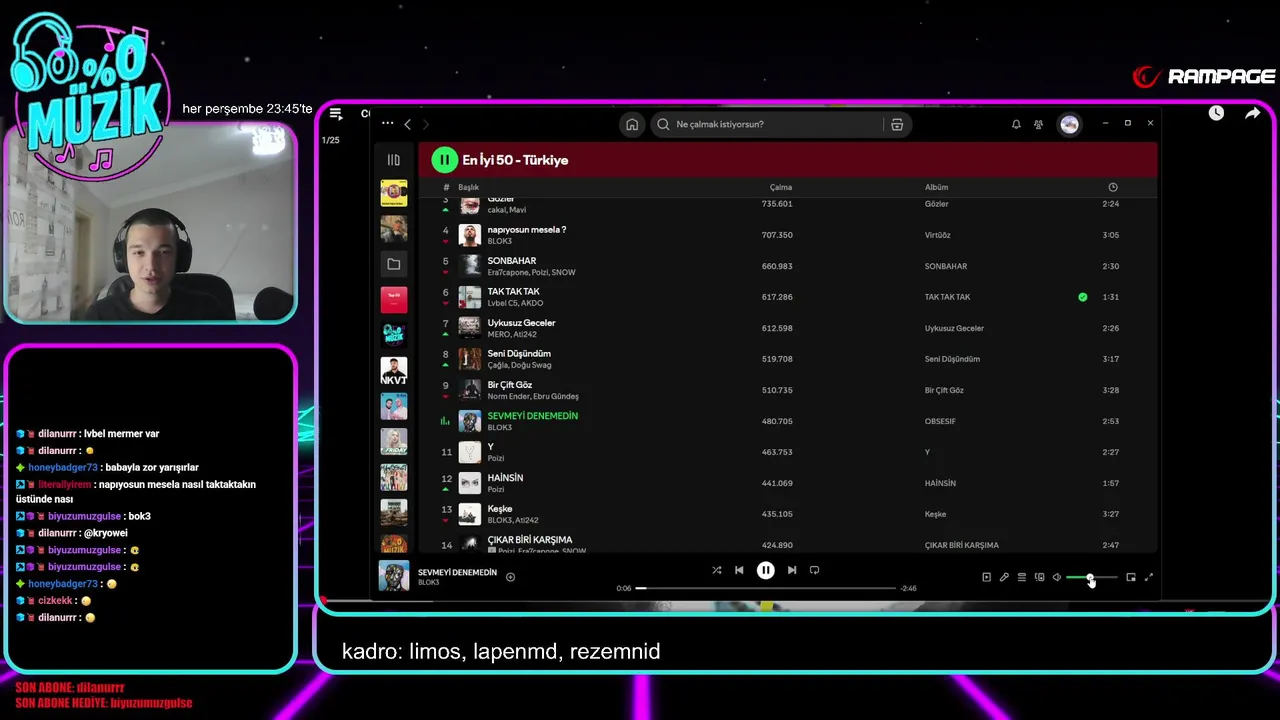The width and height of the screenshot is (1280, 720).
Task: Pause playback in the player bar
Action: click(765, 570)
